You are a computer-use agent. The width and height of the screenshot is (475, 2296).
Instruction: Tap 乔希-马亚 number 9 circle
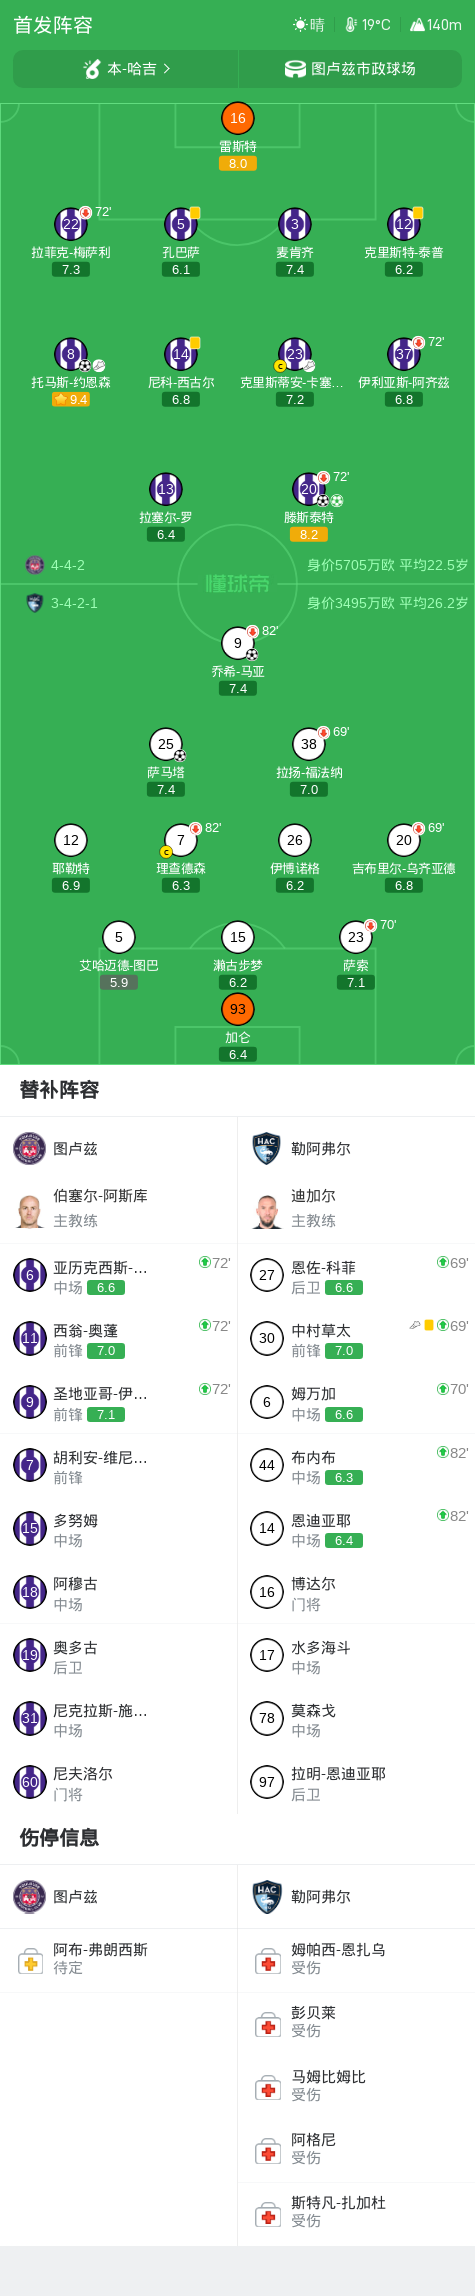[238, 643]
